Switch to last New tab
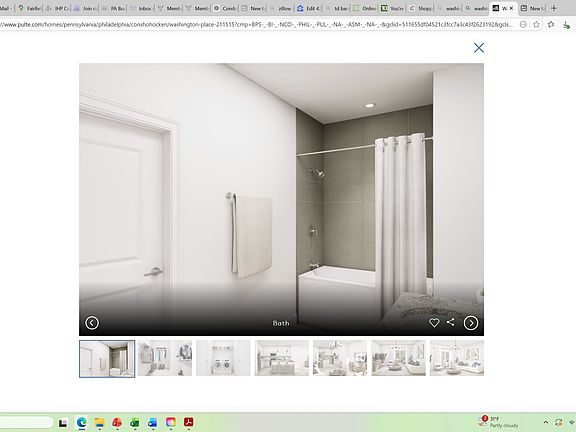The width and height of the screenshot is (576, 432). coord(532,8)
